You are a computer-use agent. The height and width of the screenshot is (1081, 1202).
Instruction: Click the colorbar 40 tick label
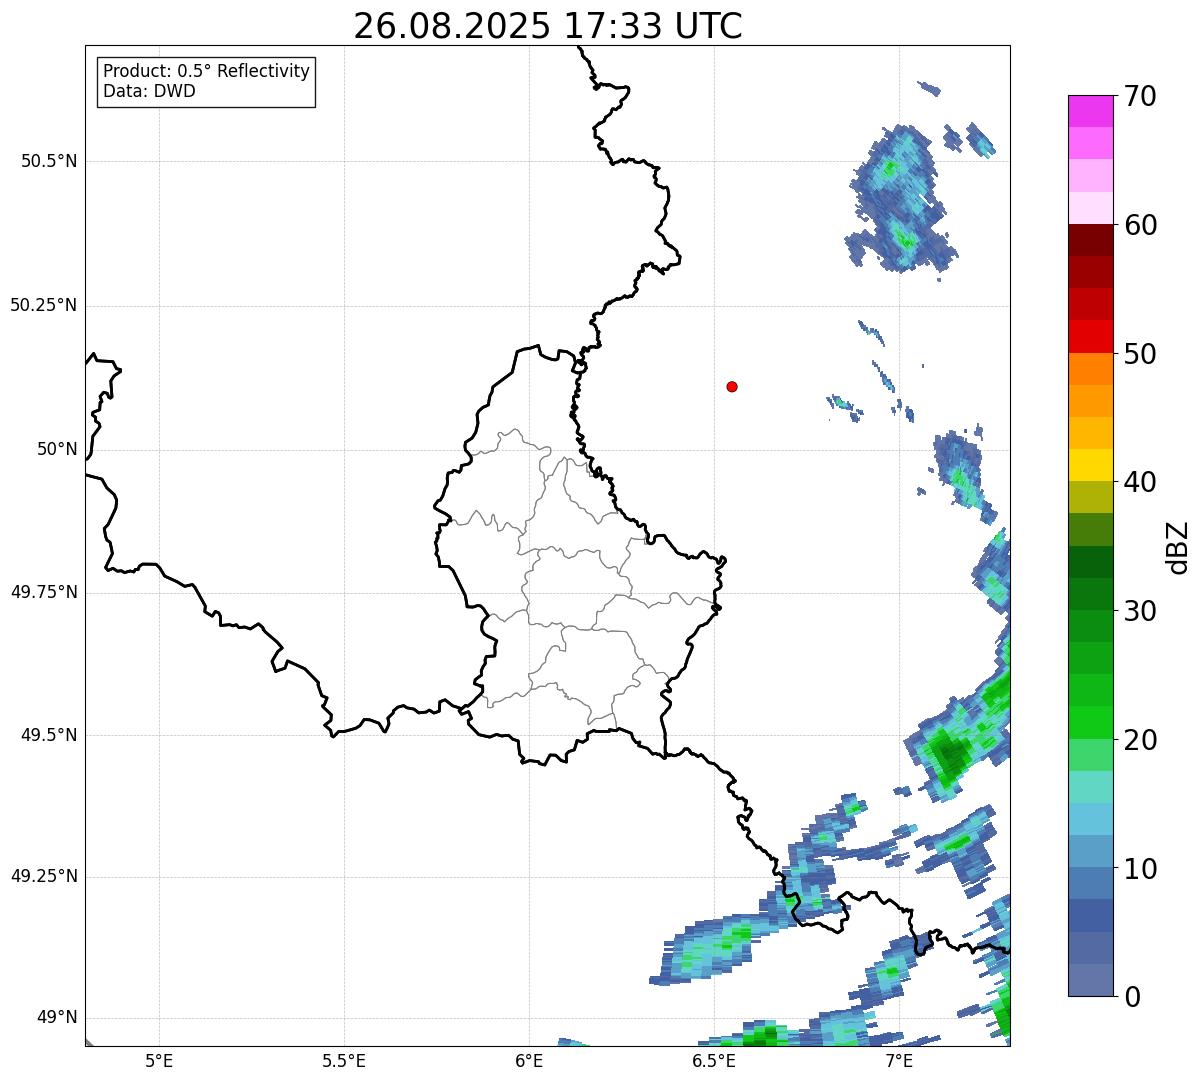(1140, 482)
